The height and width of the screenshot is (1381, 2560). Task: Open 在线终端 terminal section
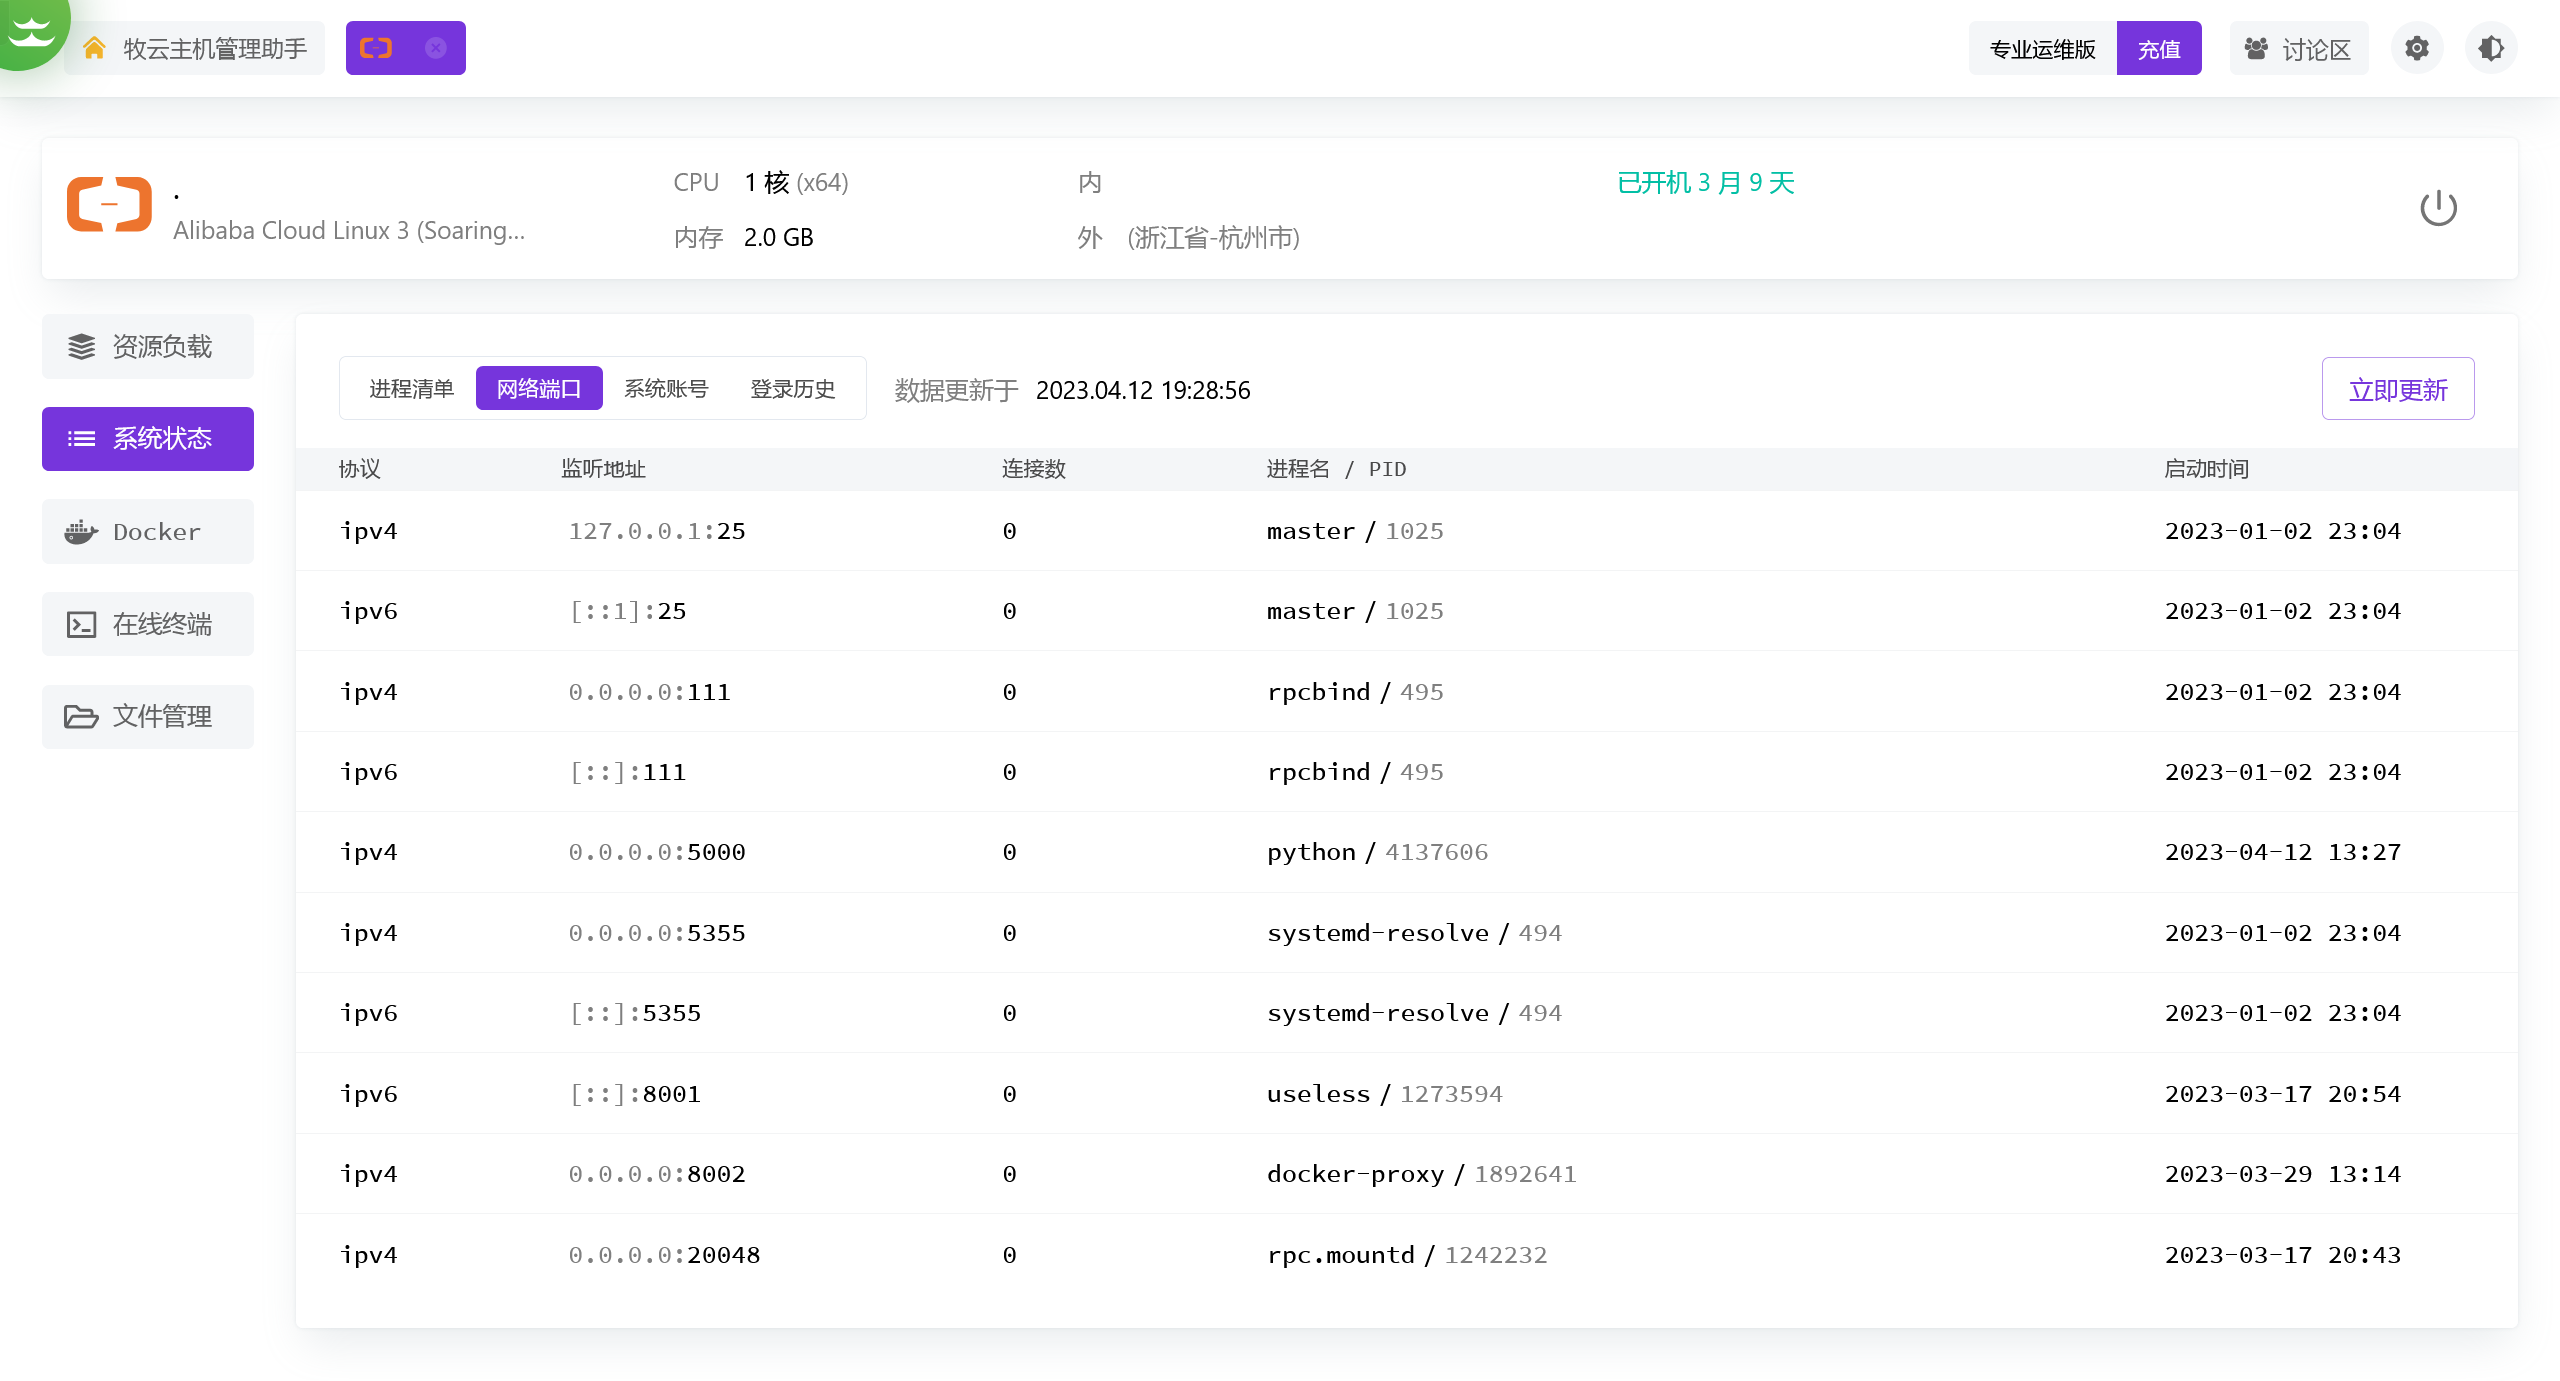[x=148, y=624]
